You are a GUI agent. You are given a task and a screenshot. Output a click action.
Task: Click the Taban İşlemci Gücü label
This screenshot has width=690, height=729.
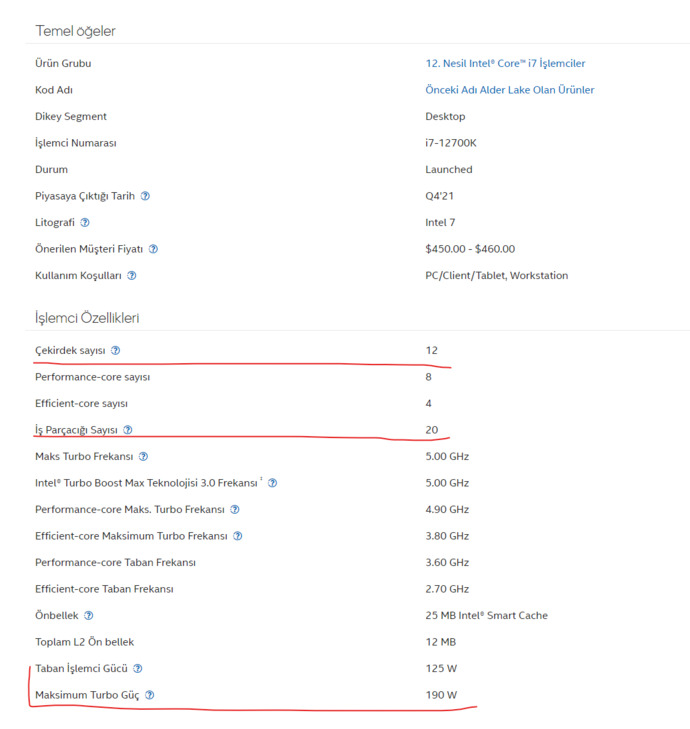pos(81,668)
